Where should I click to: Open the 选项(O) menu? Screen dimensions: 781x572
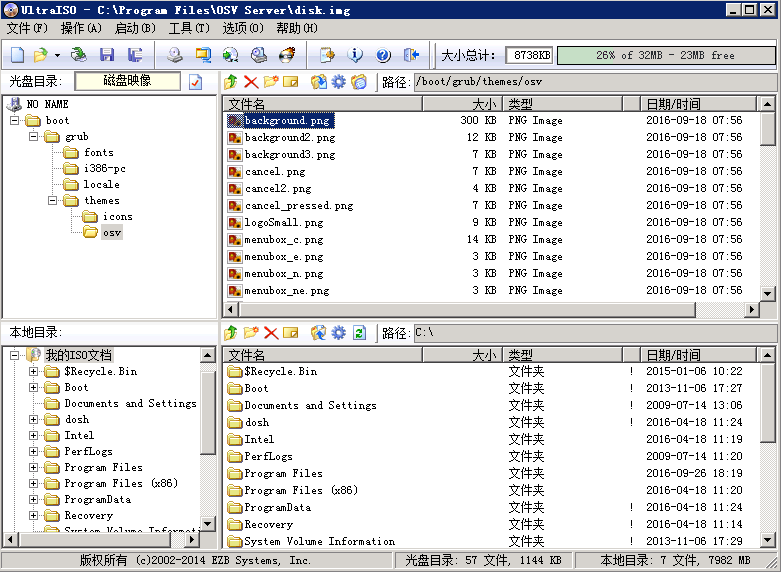243,28
